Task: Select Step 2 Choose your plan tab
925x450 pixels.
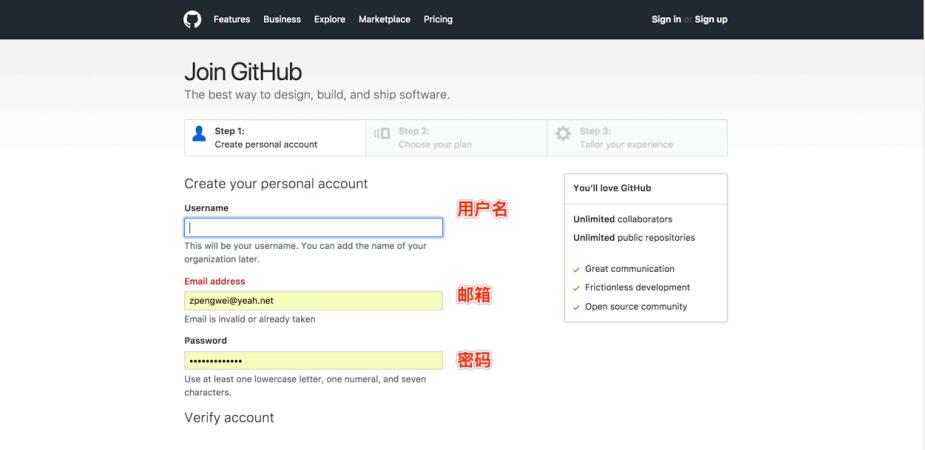Action: 457,138
